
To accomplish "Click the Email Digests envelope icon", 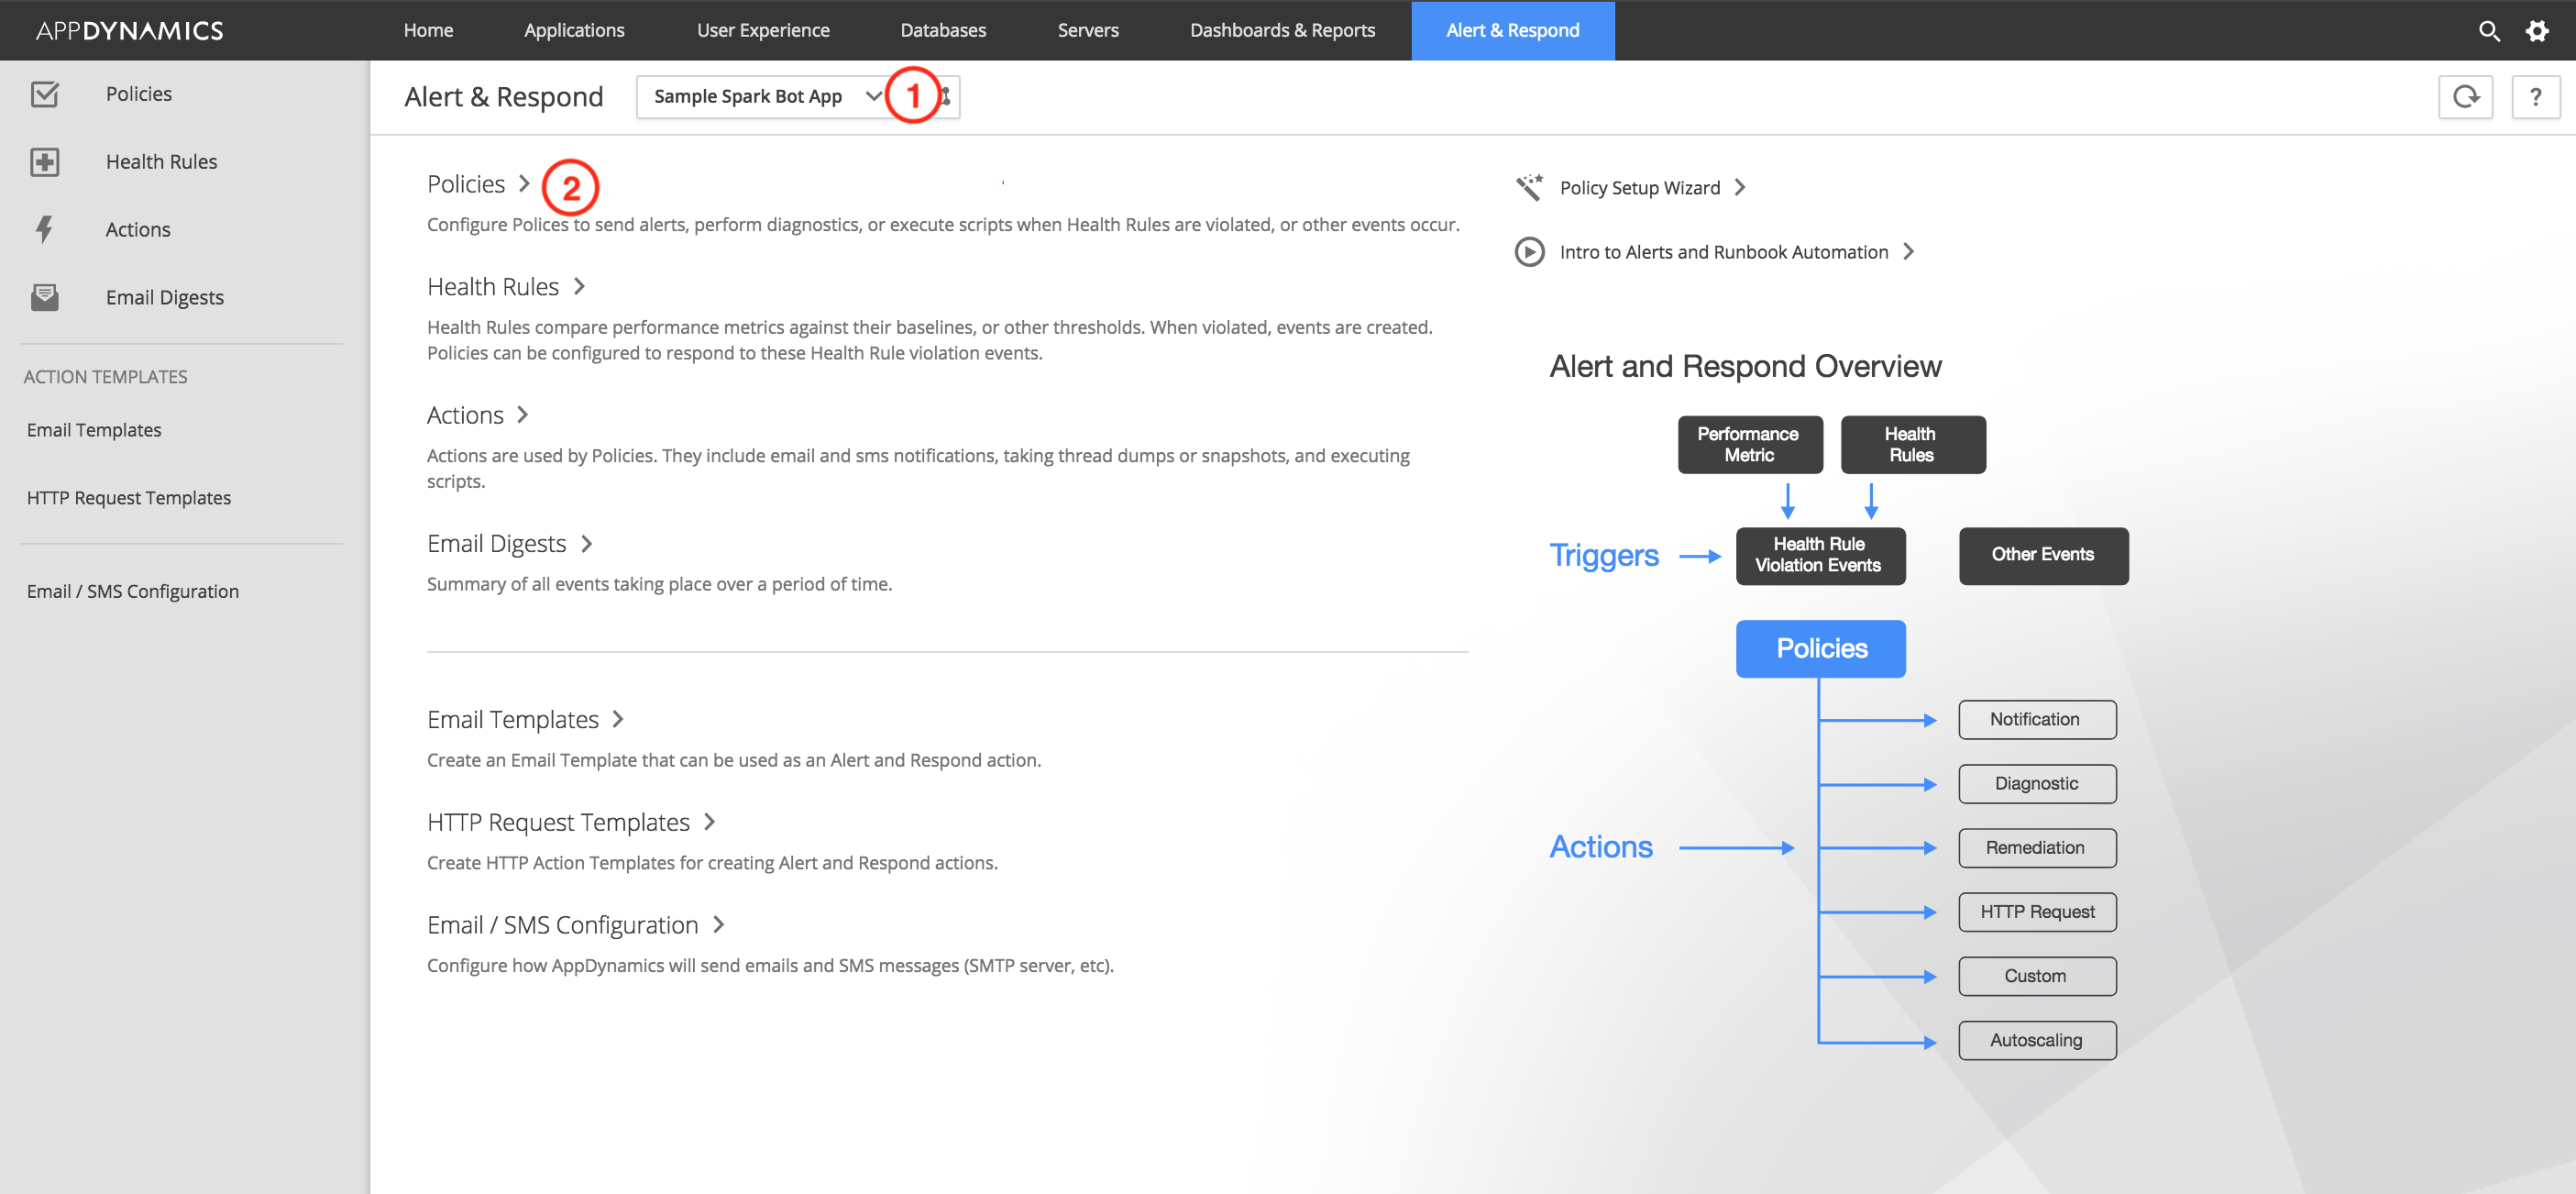I will (45, 297).
